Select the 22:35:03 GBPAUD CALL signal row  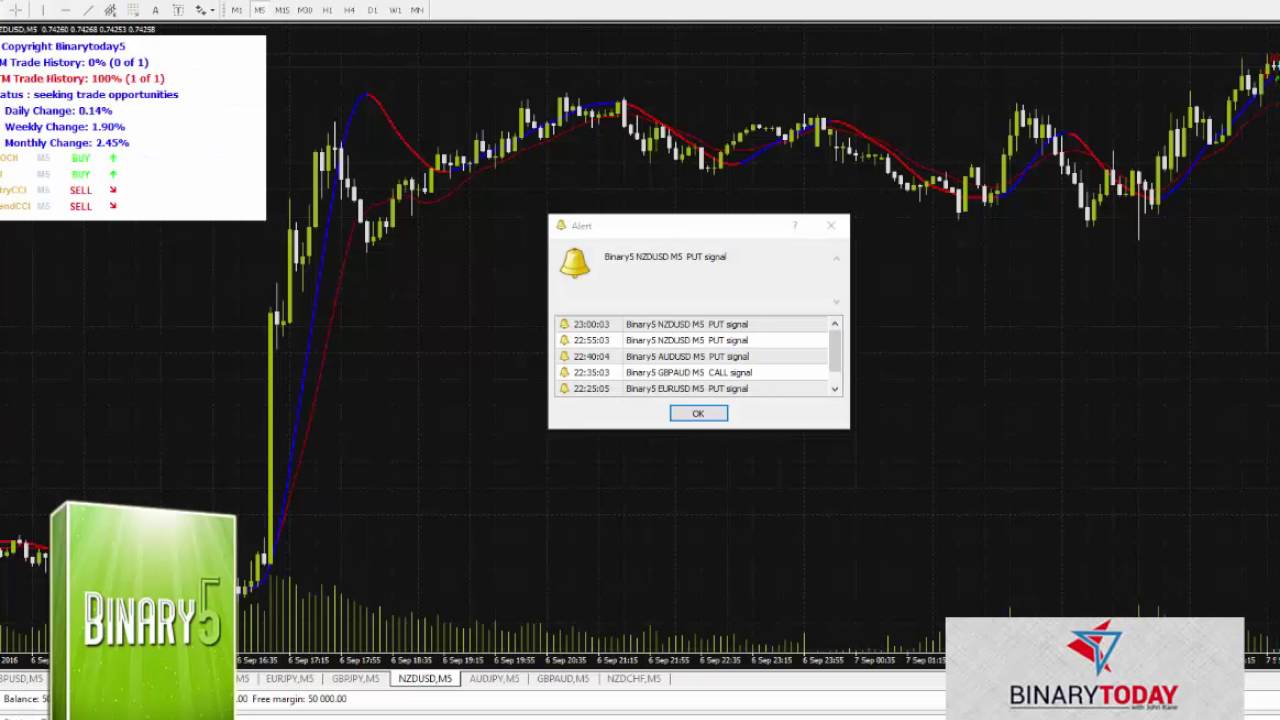pos(692,372)
